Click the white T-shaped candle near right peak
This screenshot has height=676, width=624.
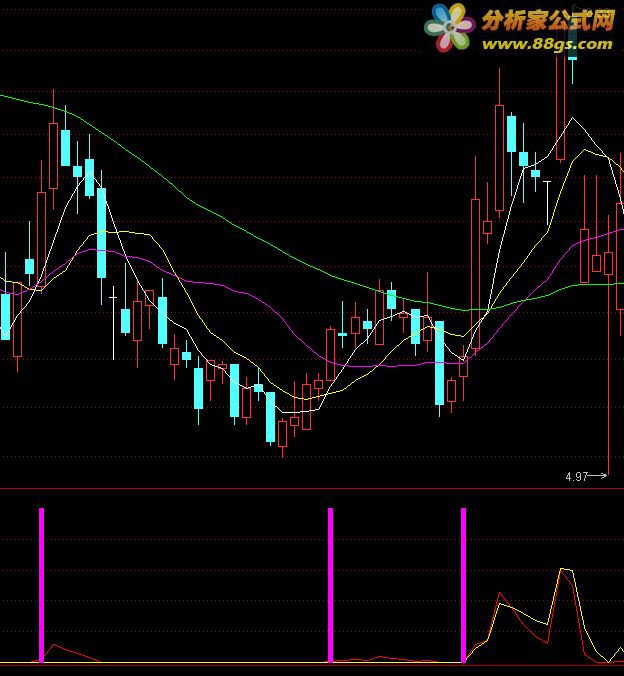coord(547,203)
